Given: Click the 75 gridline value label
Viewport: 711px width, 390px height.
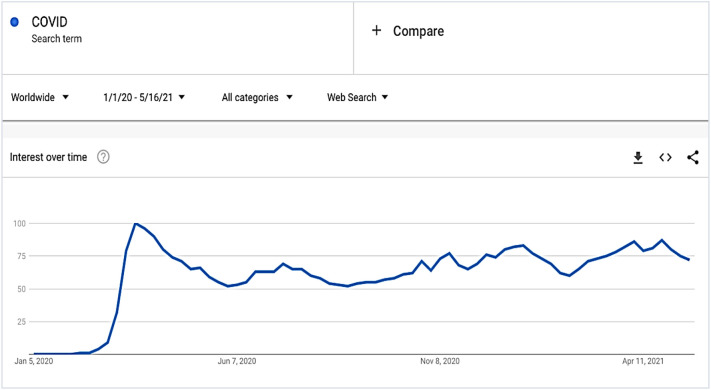Looking at the screenshot, I should tap(21, 256).
